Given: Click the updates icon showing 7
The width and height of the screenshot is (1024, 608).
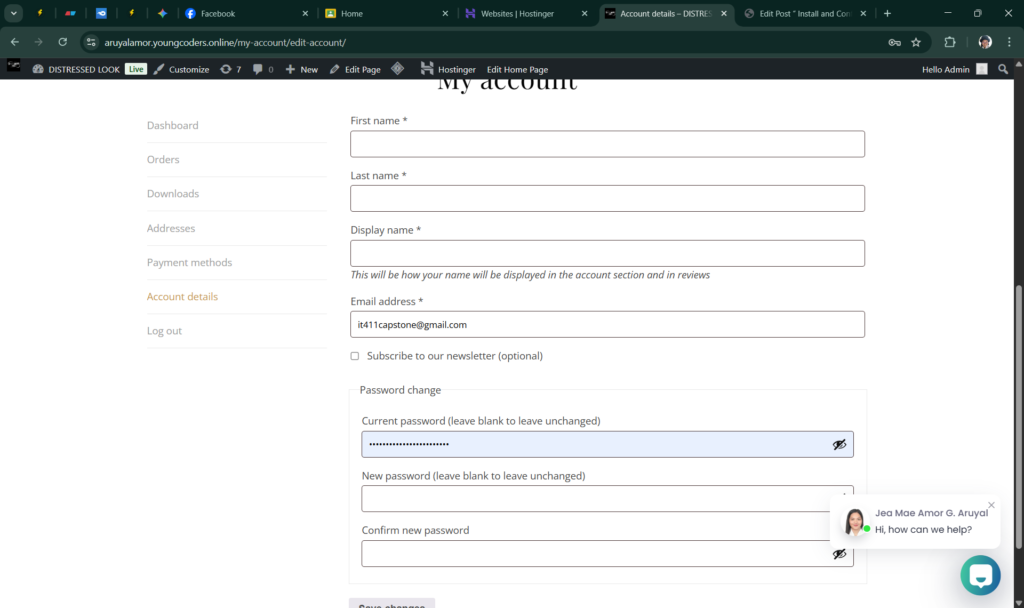Looking at the screenshot, I should pyautogui.click(x=230, y=69).
